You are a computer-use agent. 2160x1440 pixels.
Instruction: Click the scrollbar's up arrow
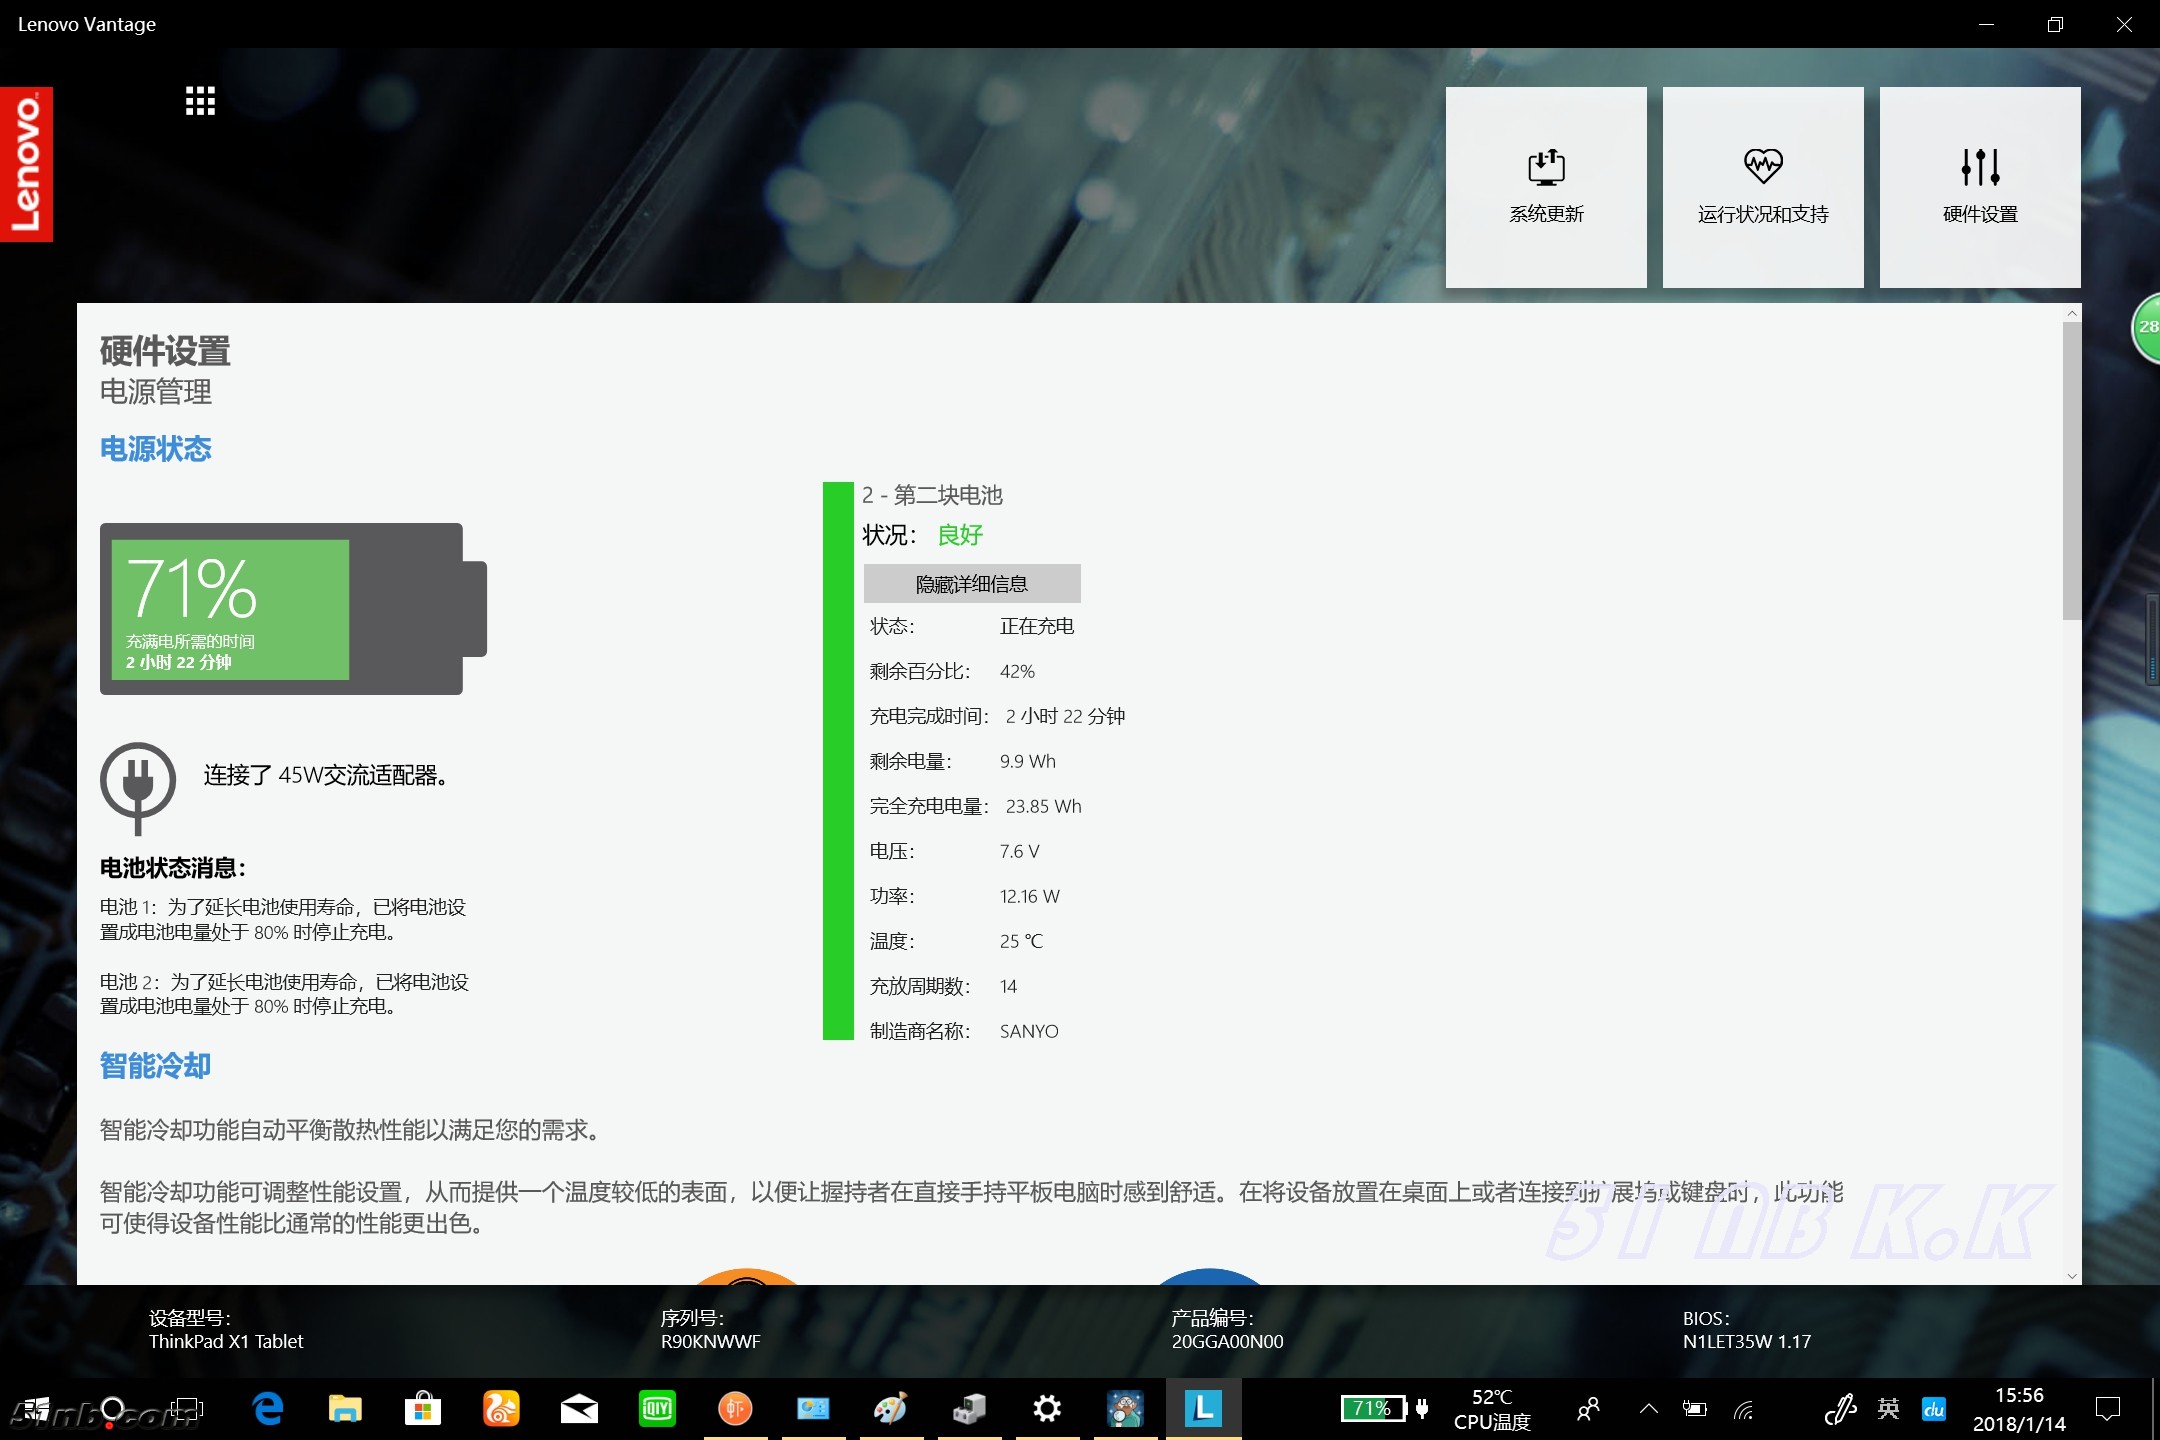click(2072, 313)
